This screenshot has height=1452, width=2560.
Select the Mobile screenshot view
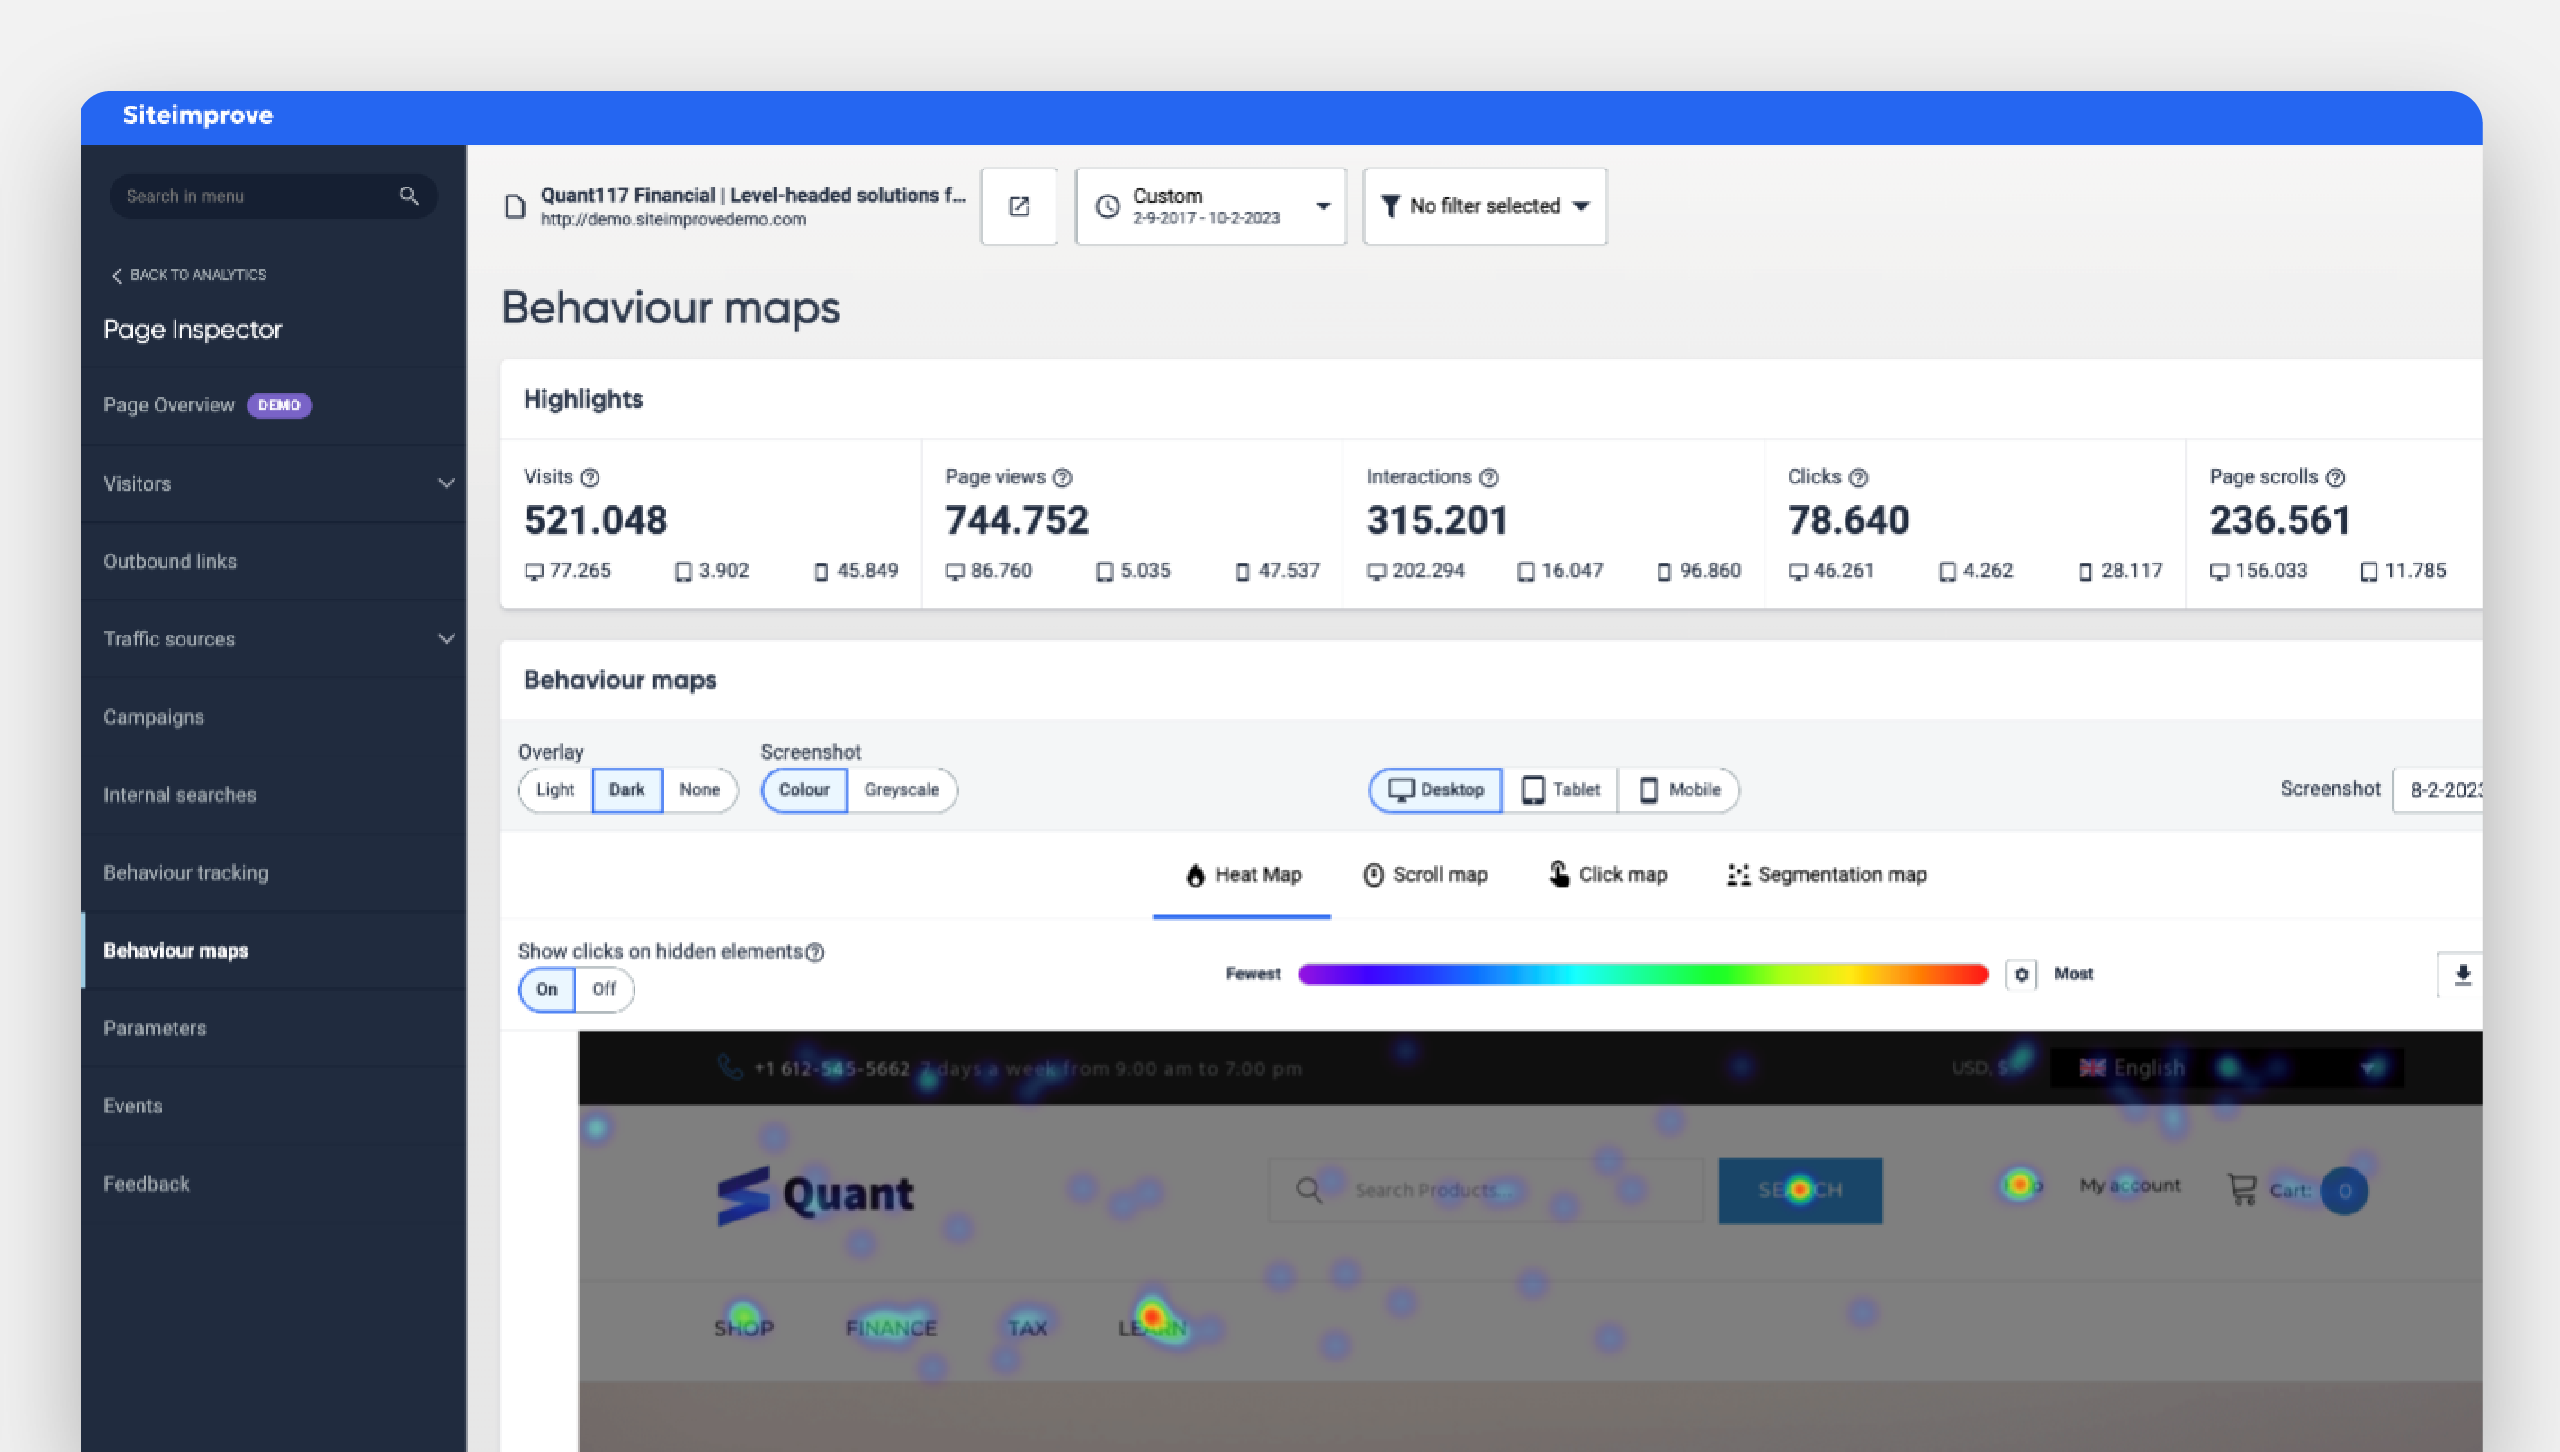coord(1678,790)
